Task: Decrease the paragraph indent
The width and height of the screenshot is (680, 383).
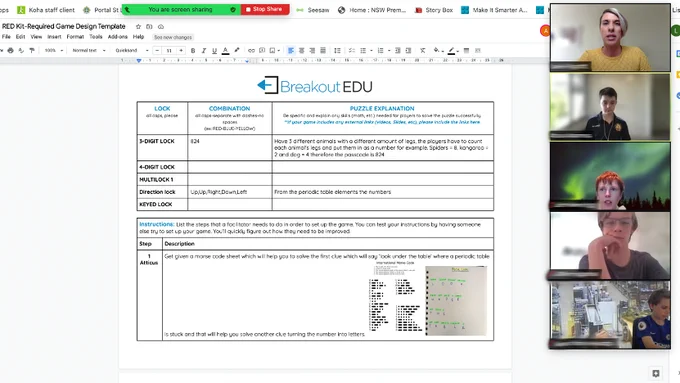Action: (x=397, y=51)
